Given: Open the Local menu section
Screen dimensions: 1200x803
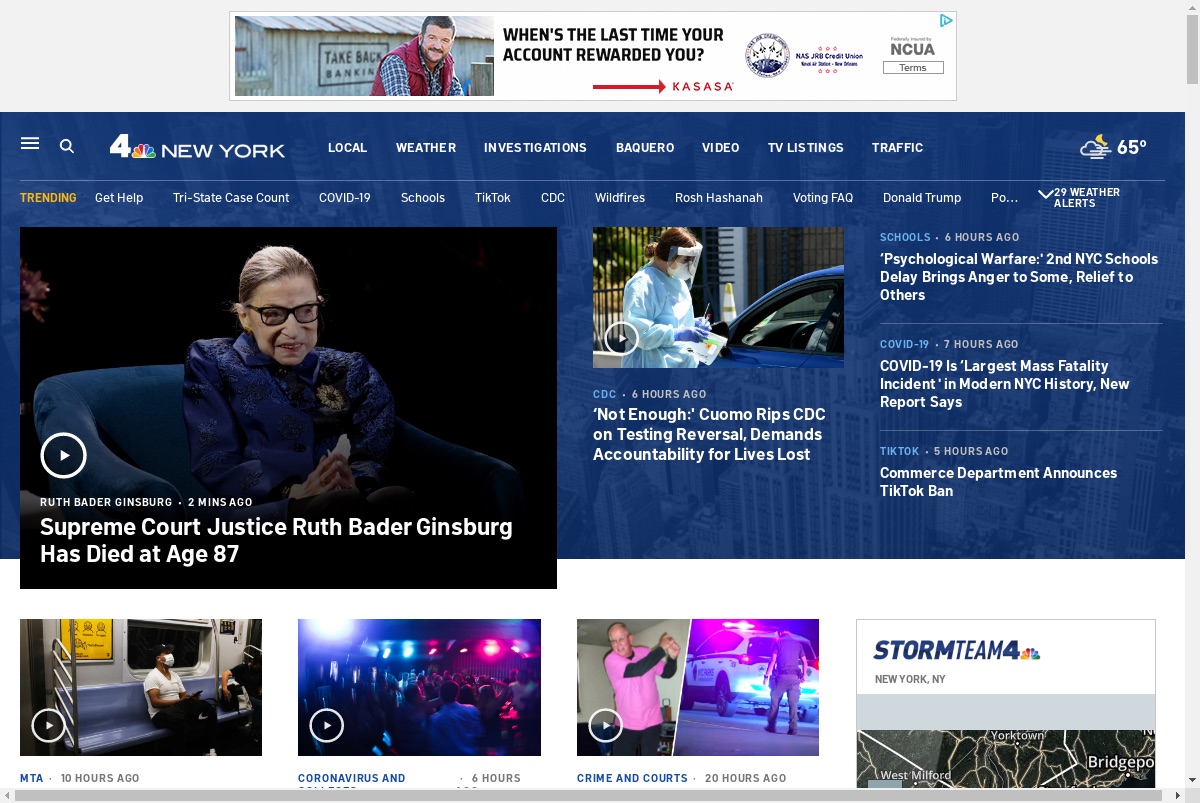Looking at the screenshot, I should click(347, 147).
